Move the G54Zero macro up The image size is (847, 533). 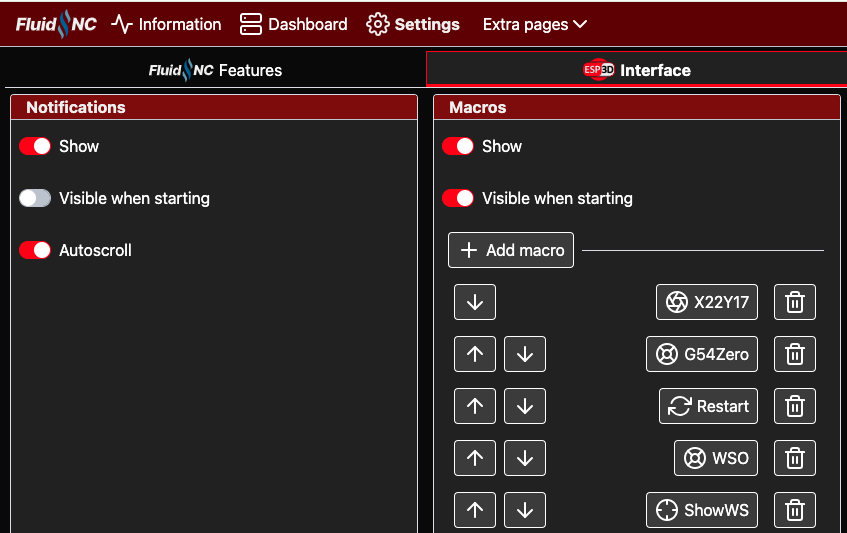pos(475,354)
